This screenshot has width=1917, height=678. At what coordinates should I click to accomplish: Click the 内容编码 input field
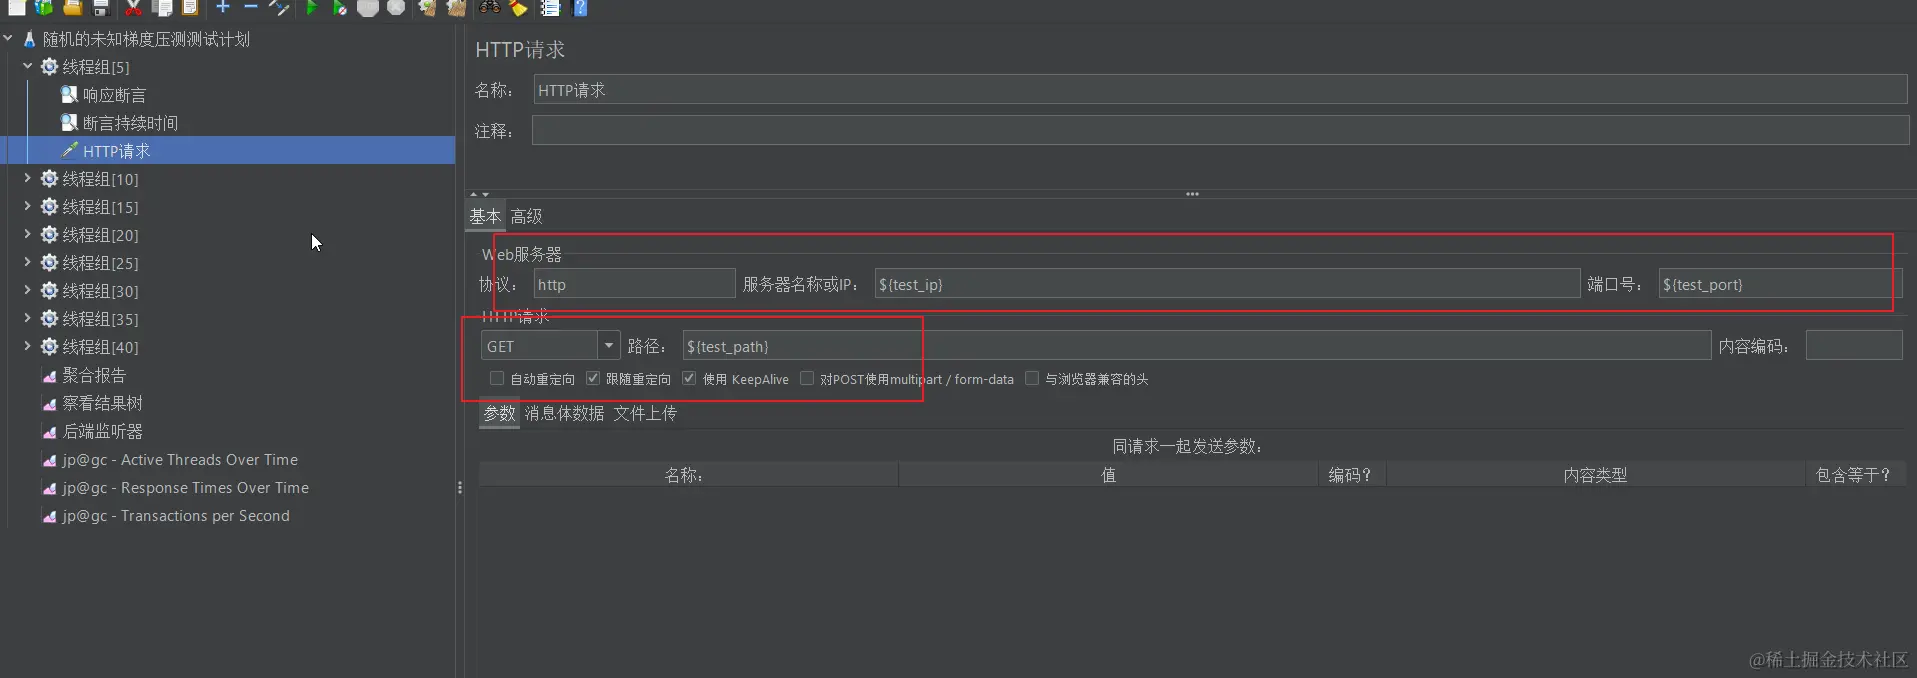pos(1854,346)
